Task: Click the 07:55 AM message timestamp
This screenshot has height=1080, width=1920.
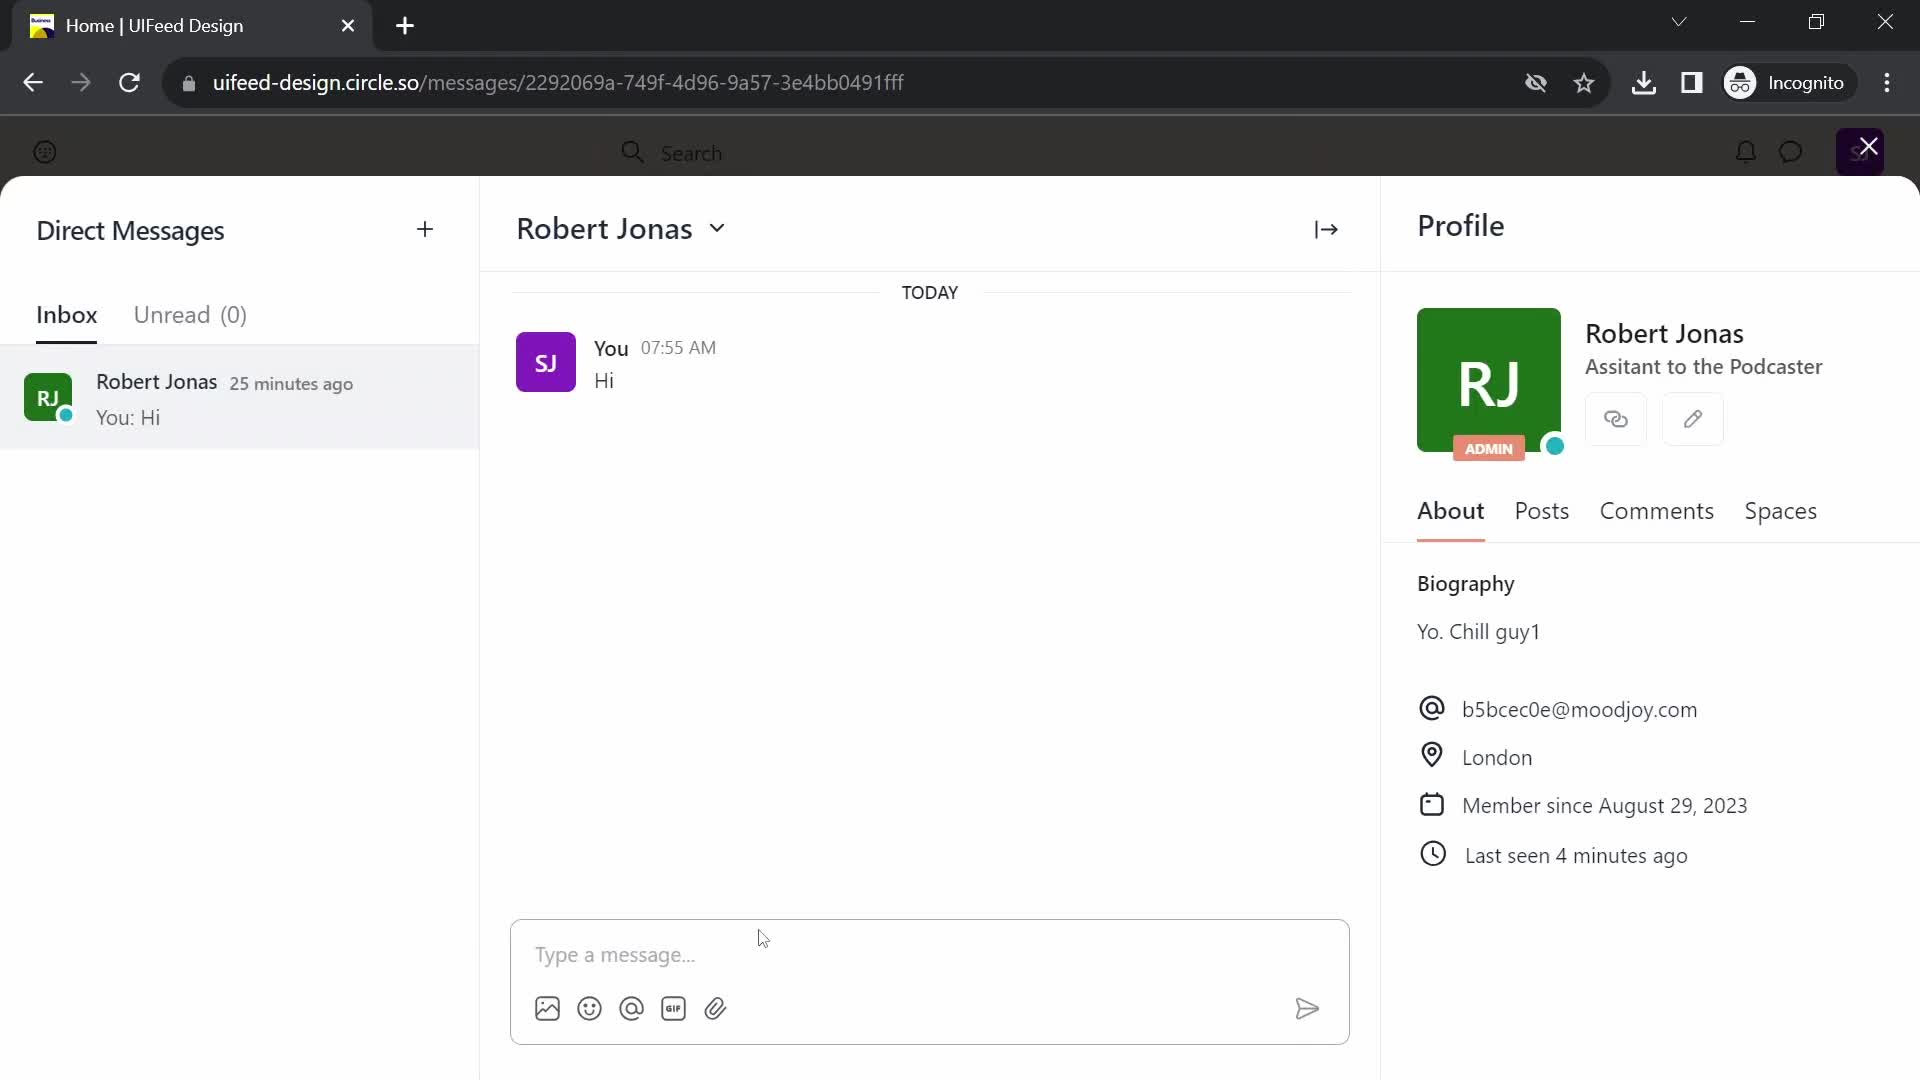Action: (x=678, y=348)
